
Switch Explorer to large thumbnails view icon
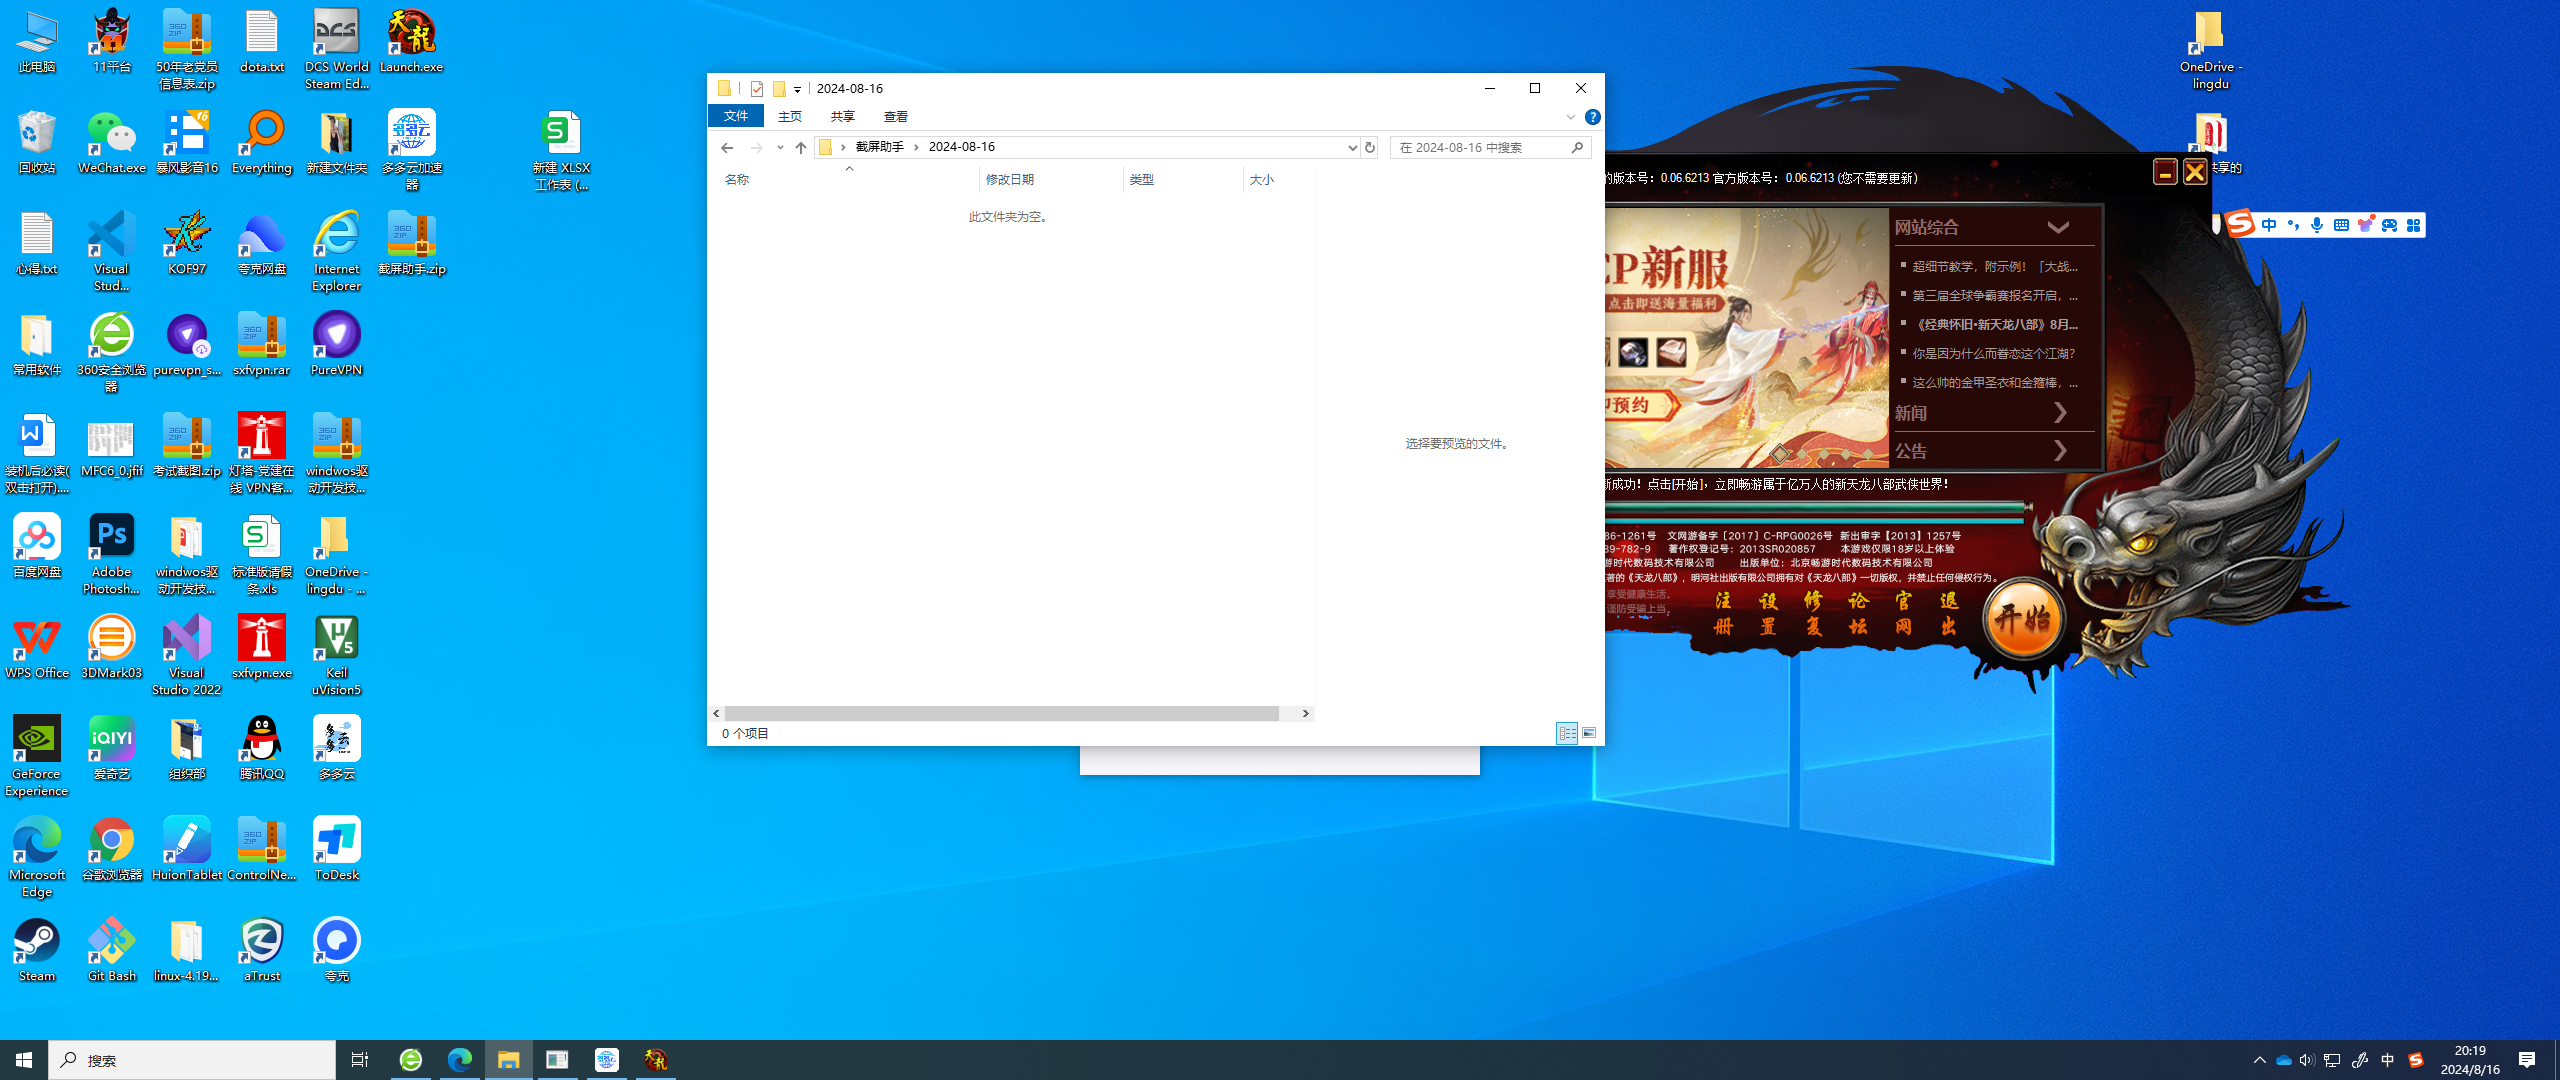(1589, 733)
